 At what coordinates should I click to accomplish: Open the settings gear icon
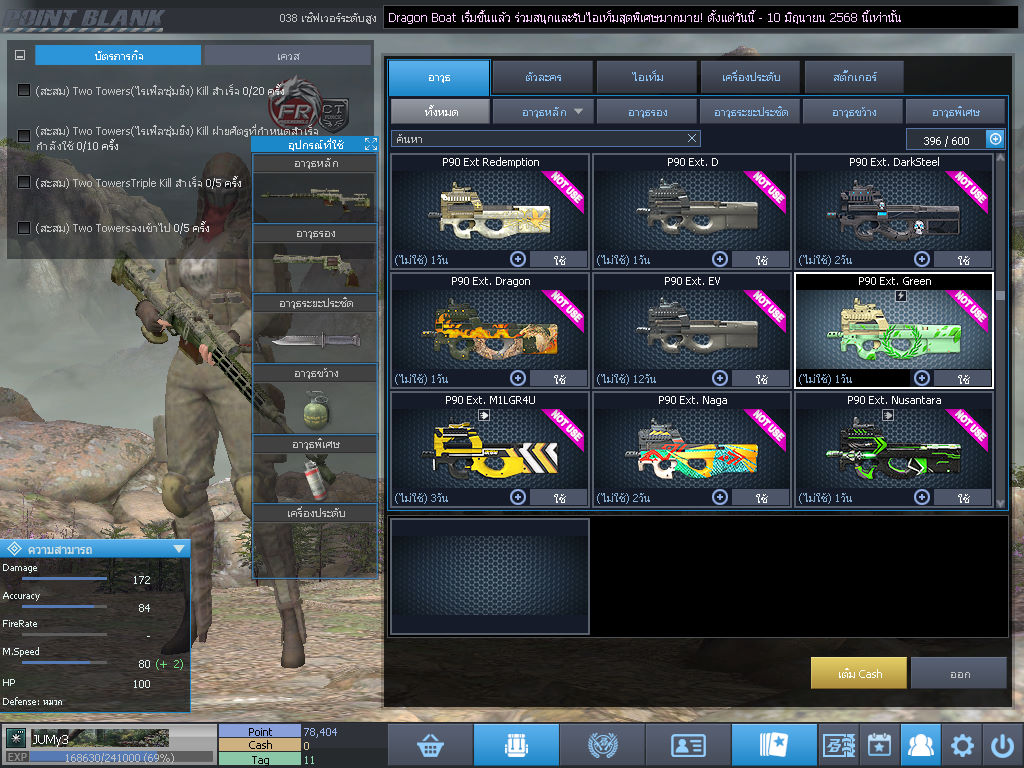click(x=962, y=745)
